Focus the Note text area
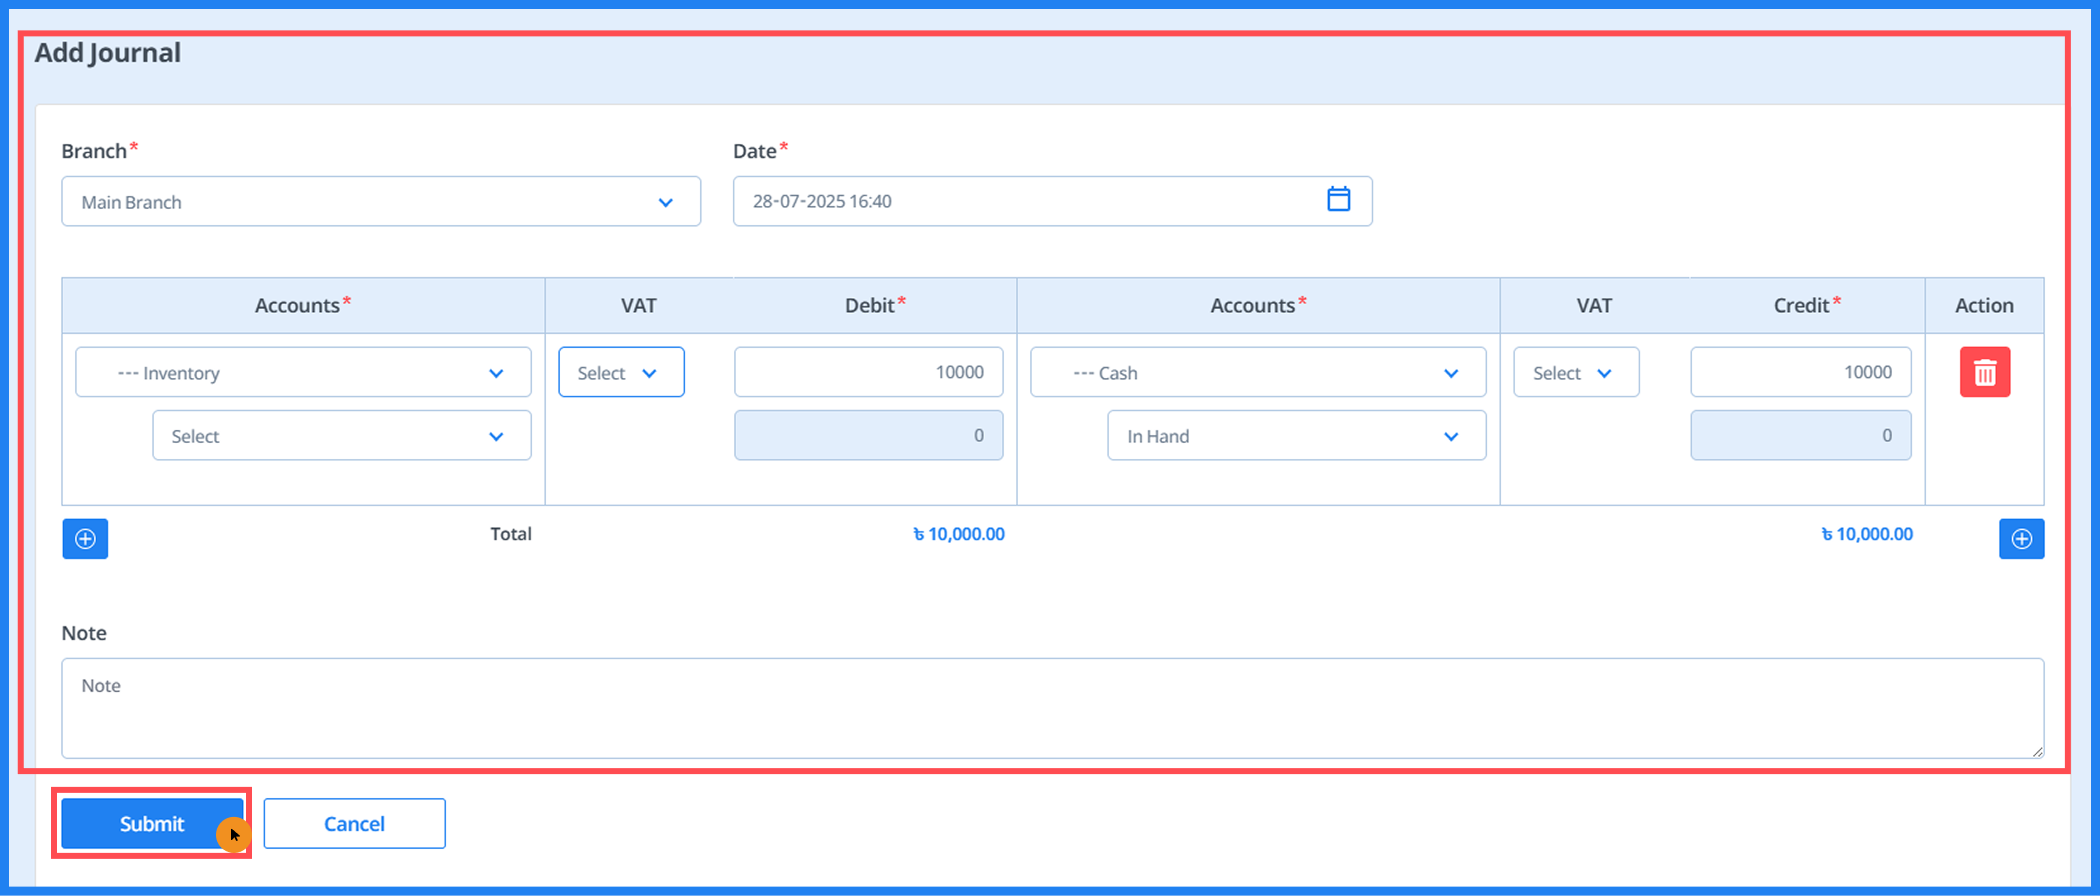The height and width of the screenshot is (896, 2100). coord(1050,708)
